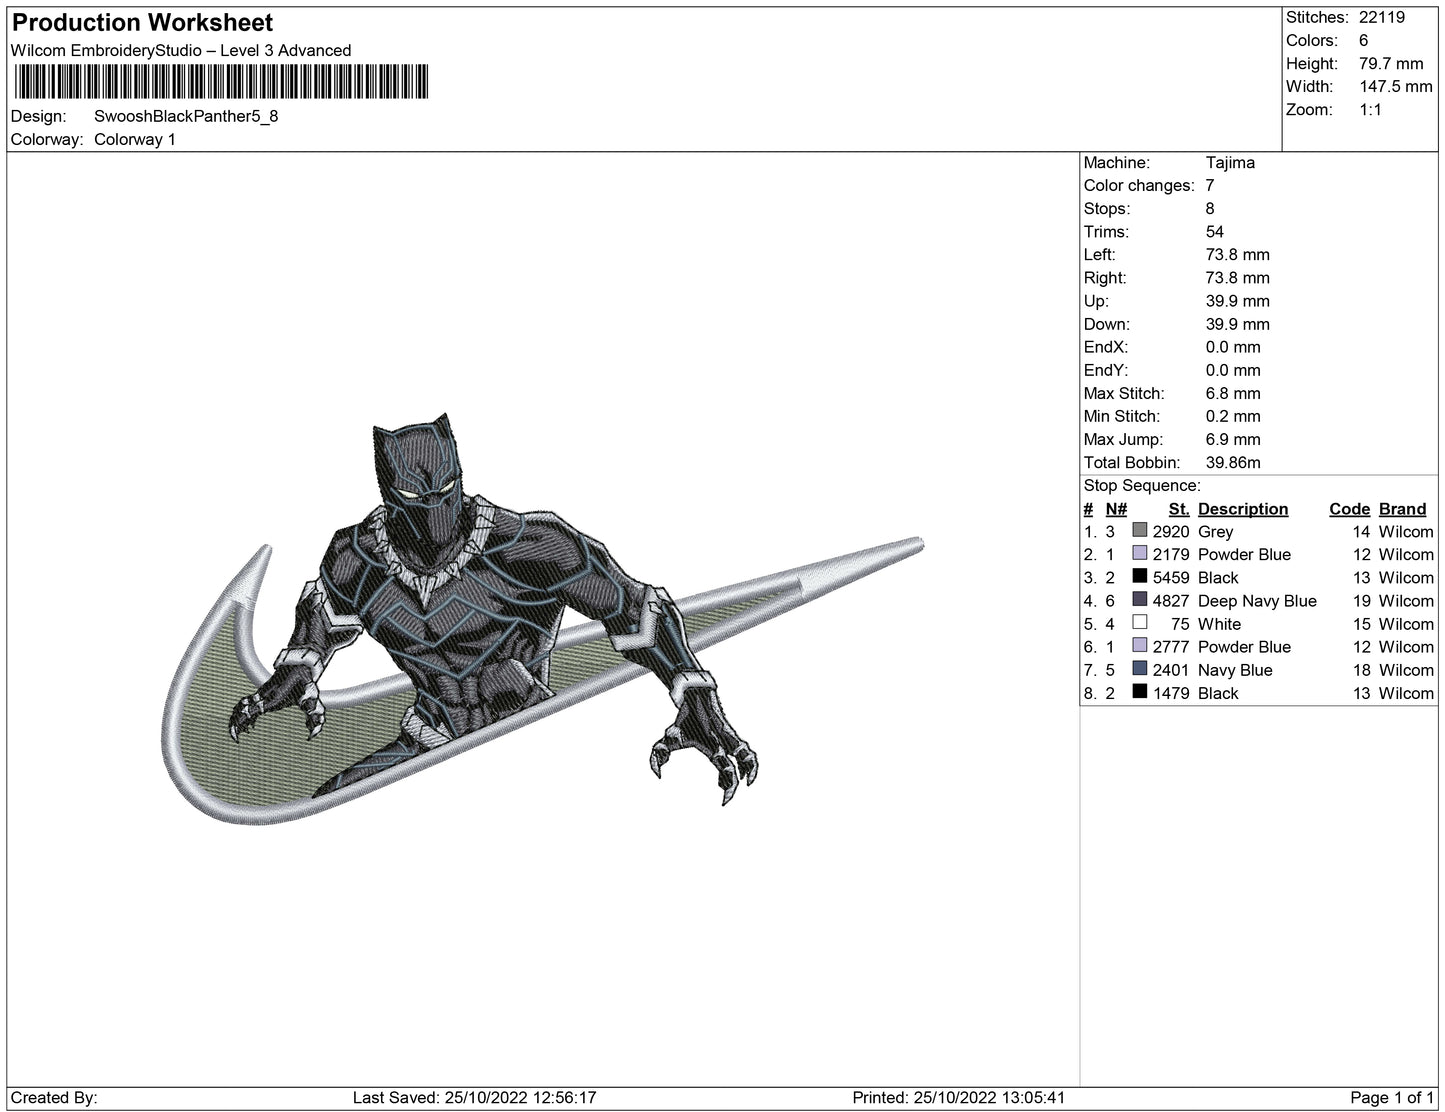The height and width of the screenshot is (1112, 1445).
Task: Click the Down value 39.9 mm
Action: (1238, 323)
